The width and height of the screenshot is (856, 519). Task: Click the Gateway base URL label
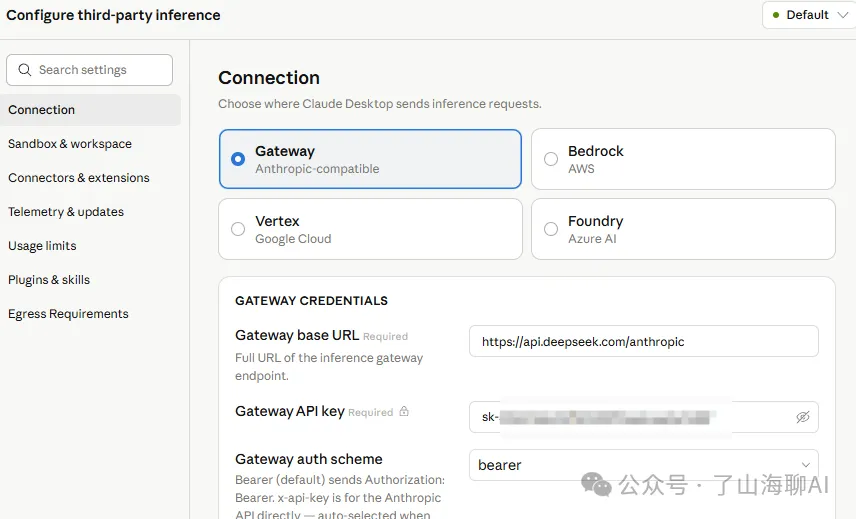[297, 335]
